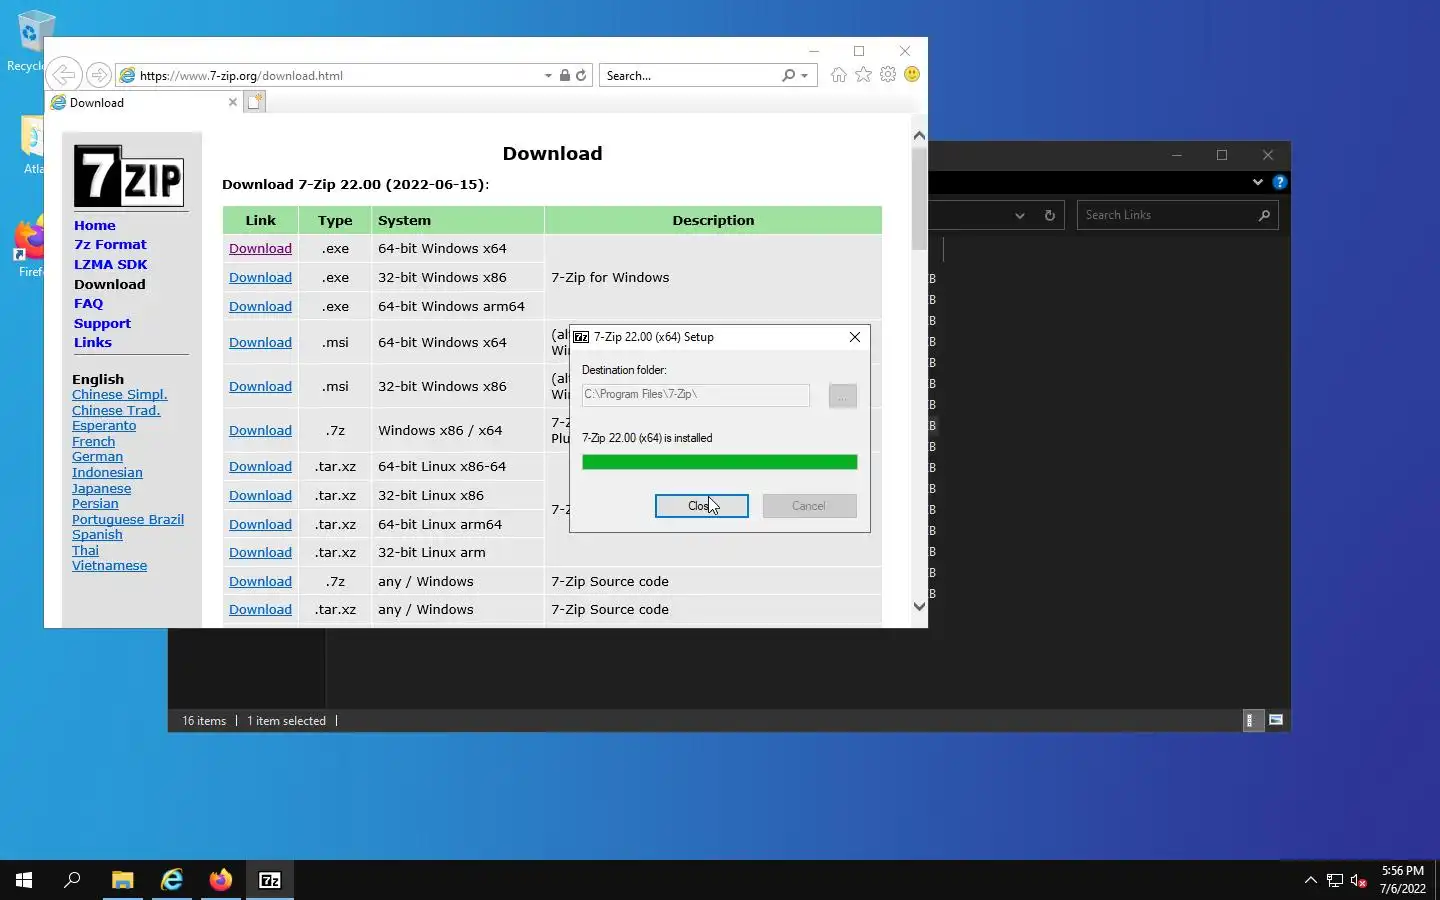
Task: Click the Refresh icon in the address bar
Action: [x=581, y=75]
